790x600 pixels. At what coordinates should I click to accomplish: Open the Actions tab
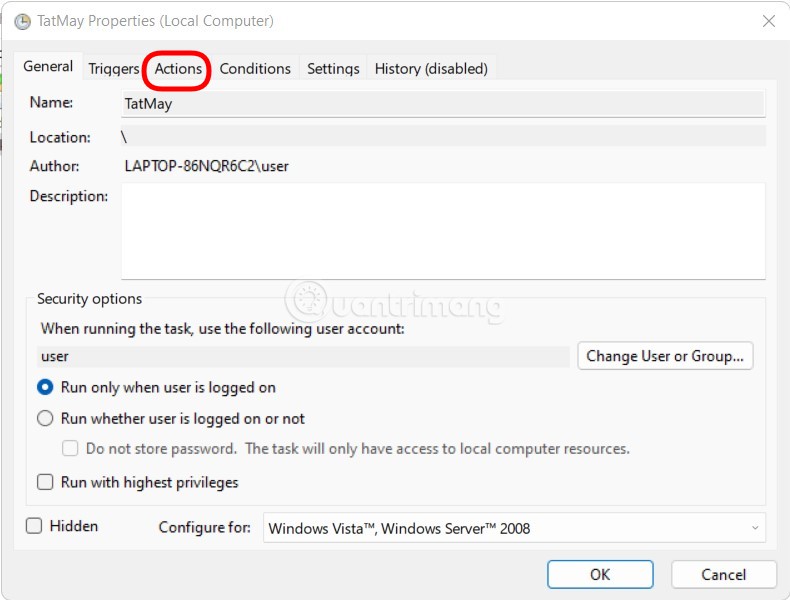click(178, 69)
